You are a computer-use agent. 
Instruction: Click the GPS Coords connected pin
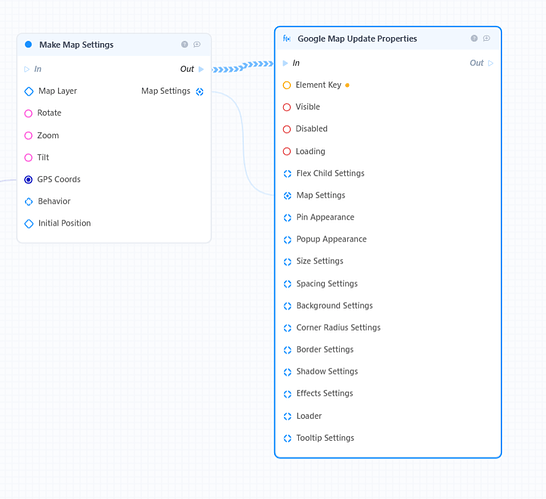(x=28, y=180)
